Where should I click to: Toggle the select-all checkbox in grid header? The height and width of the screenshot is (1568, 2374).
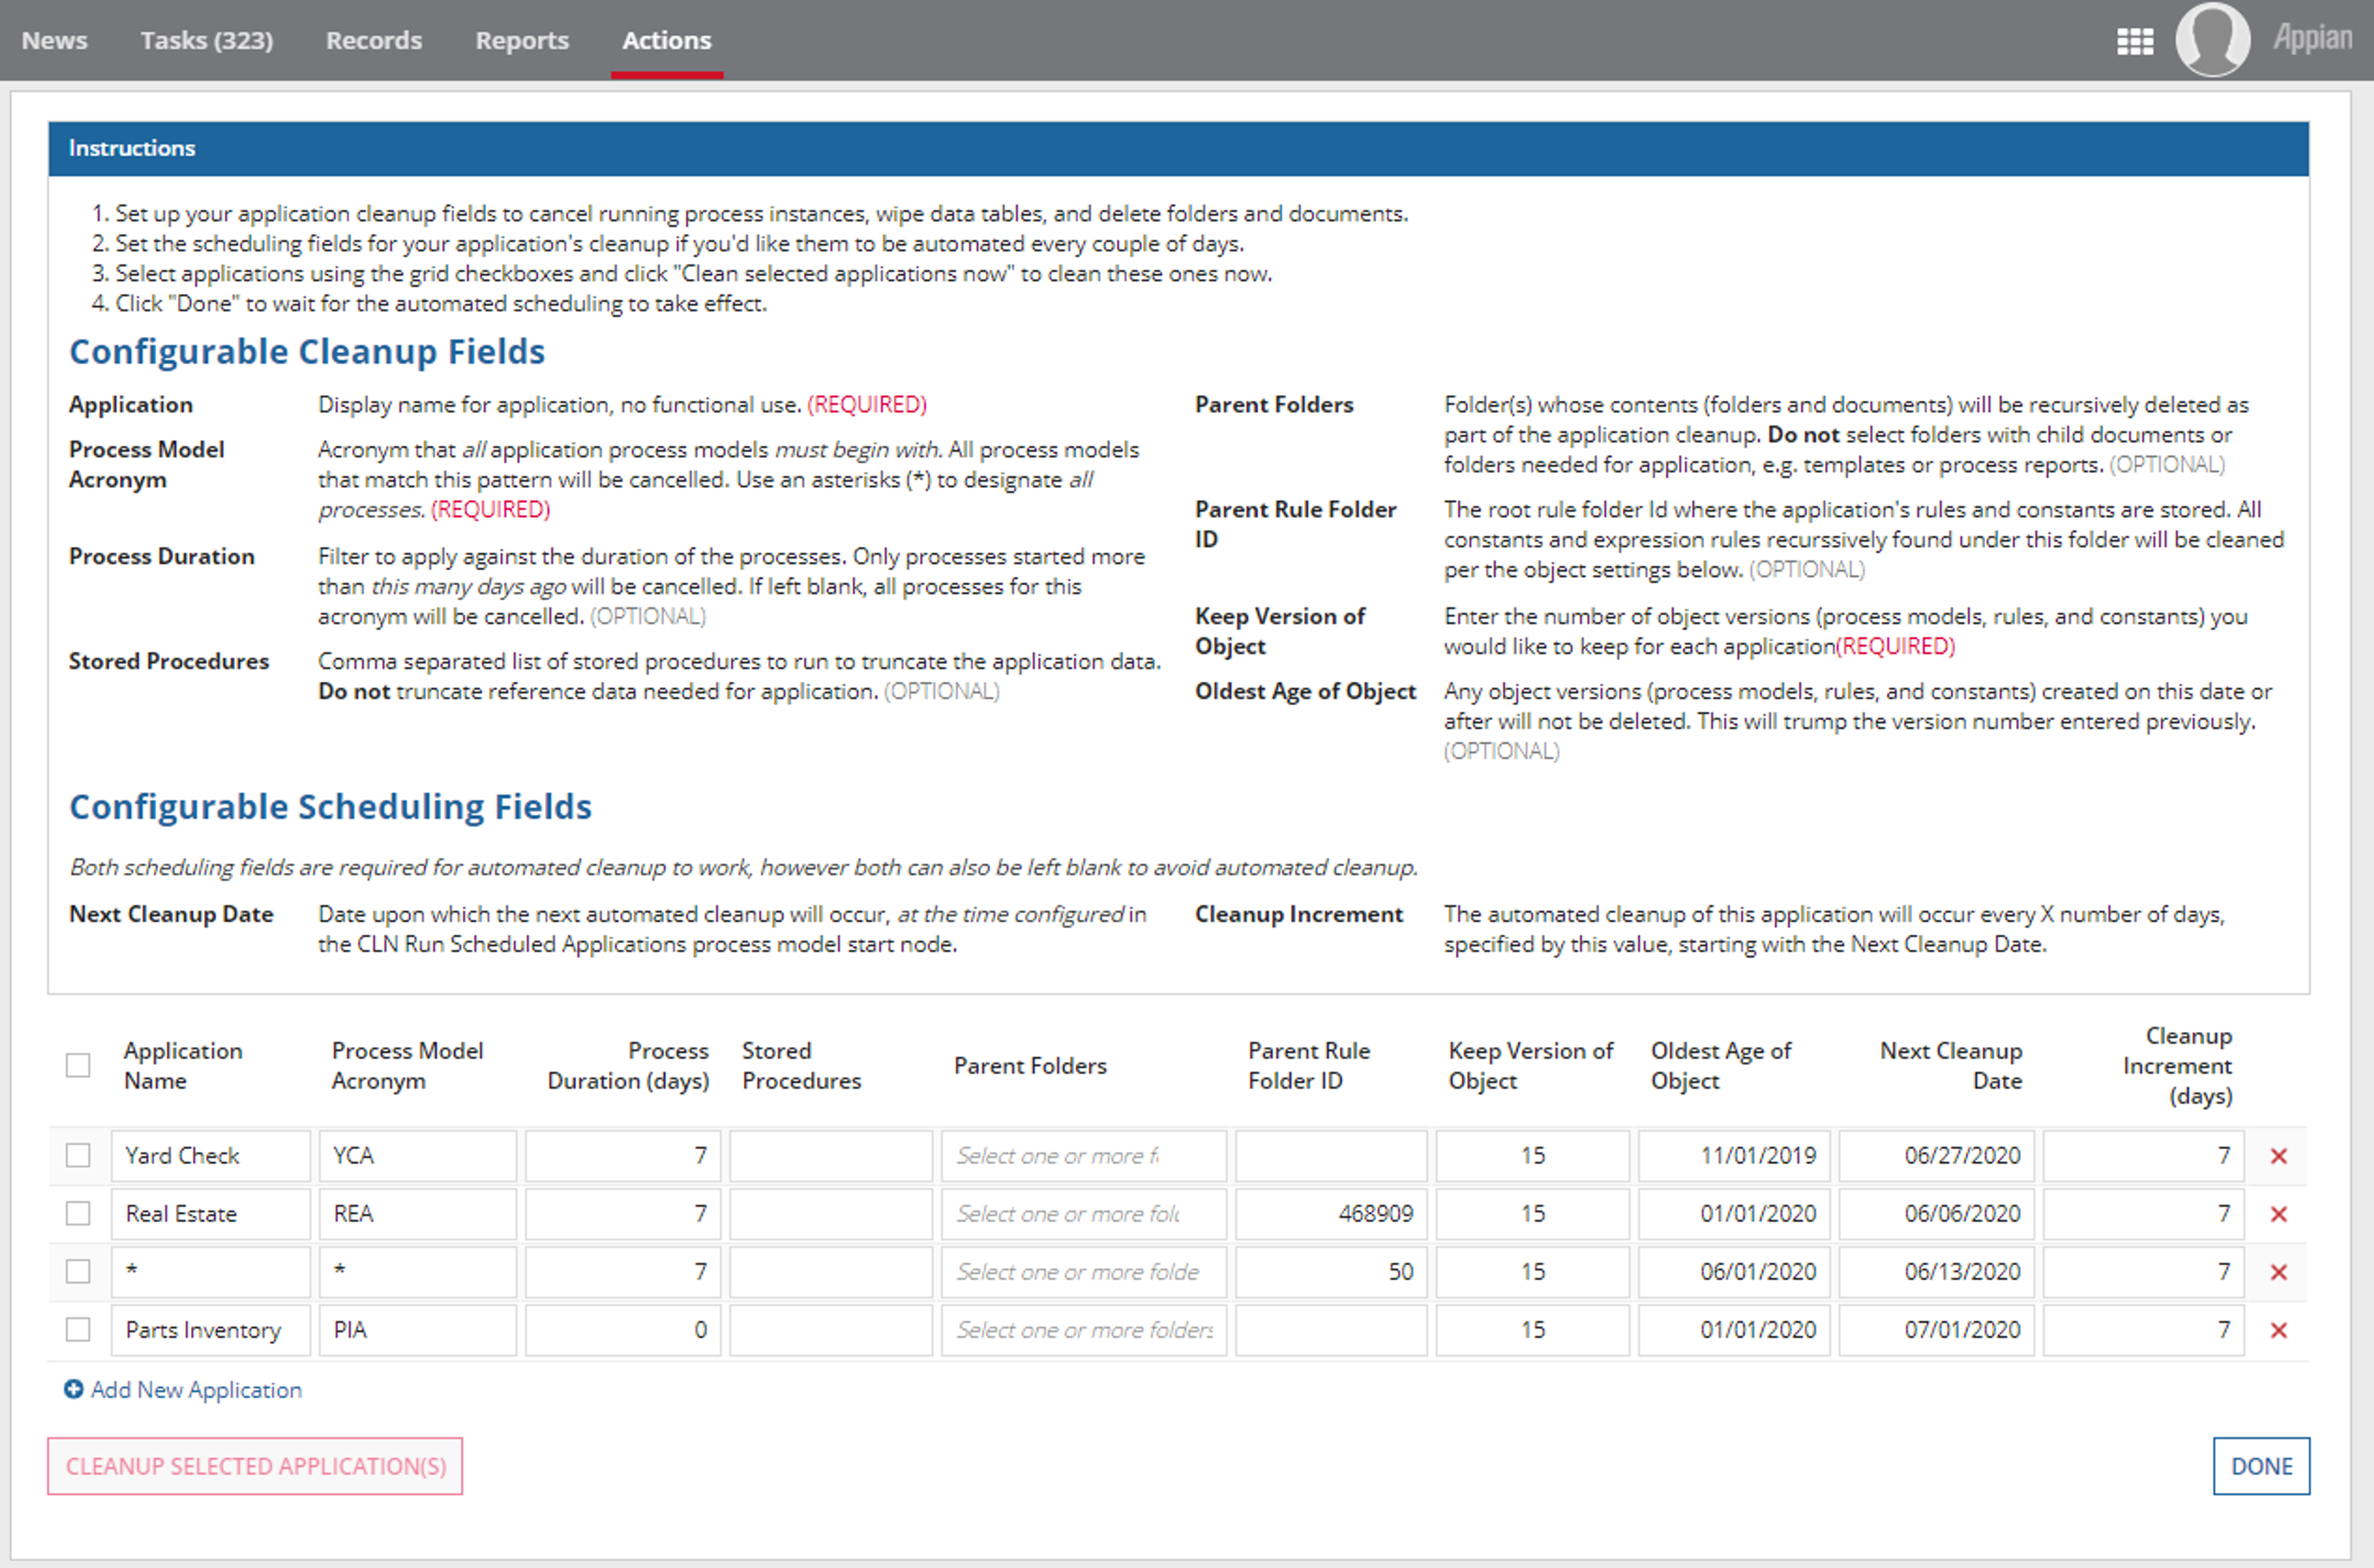point(78,1065)
